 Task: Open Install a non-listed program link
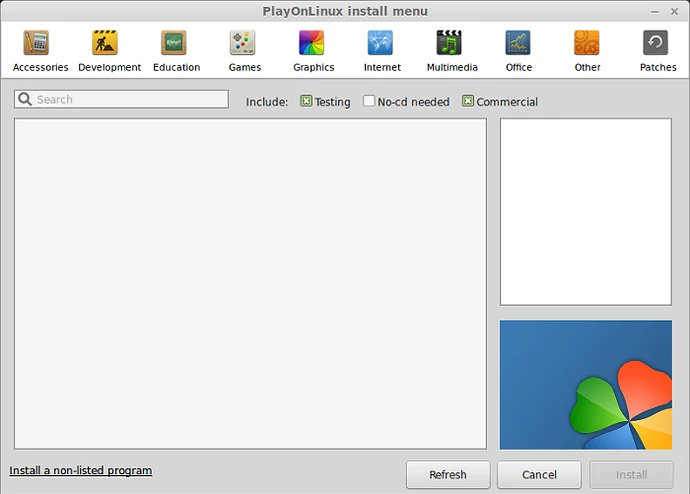coord(81,470)
